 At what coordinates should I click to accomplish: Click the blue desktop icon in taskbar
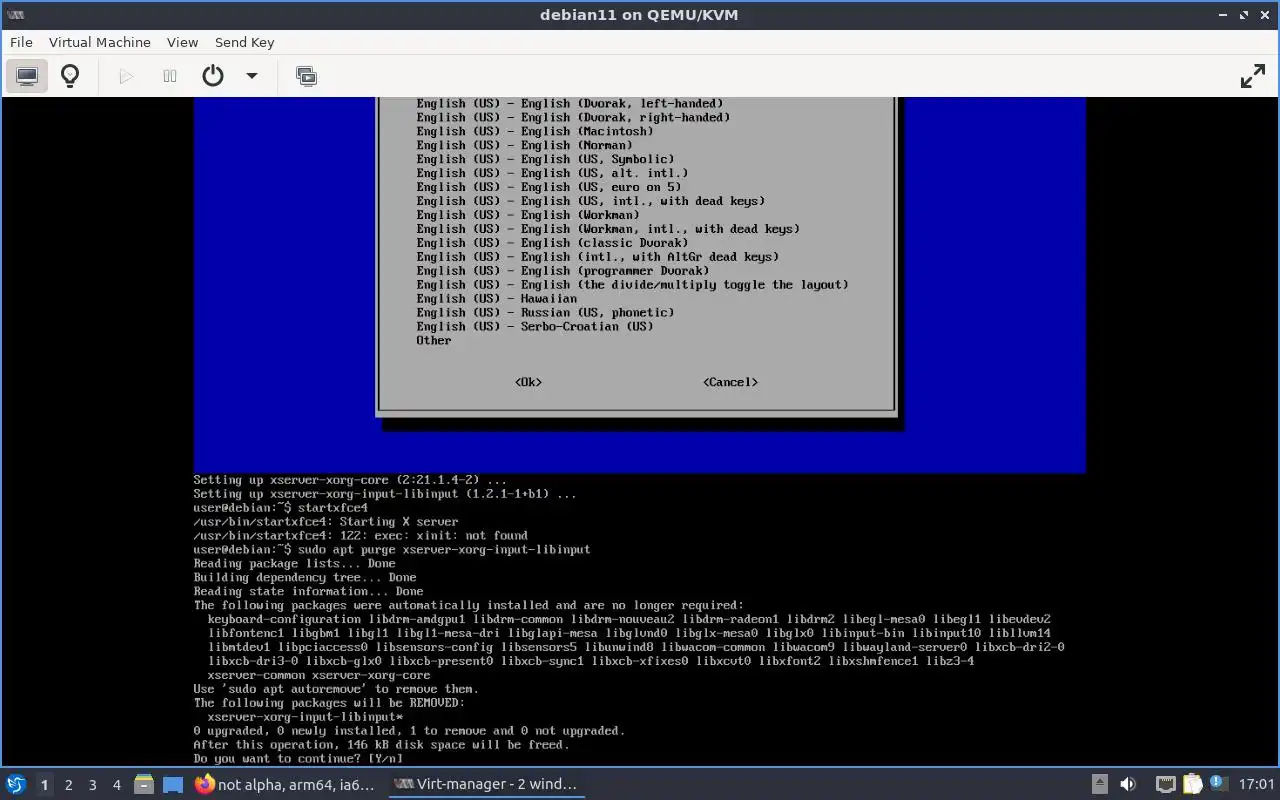click(173, 785)
